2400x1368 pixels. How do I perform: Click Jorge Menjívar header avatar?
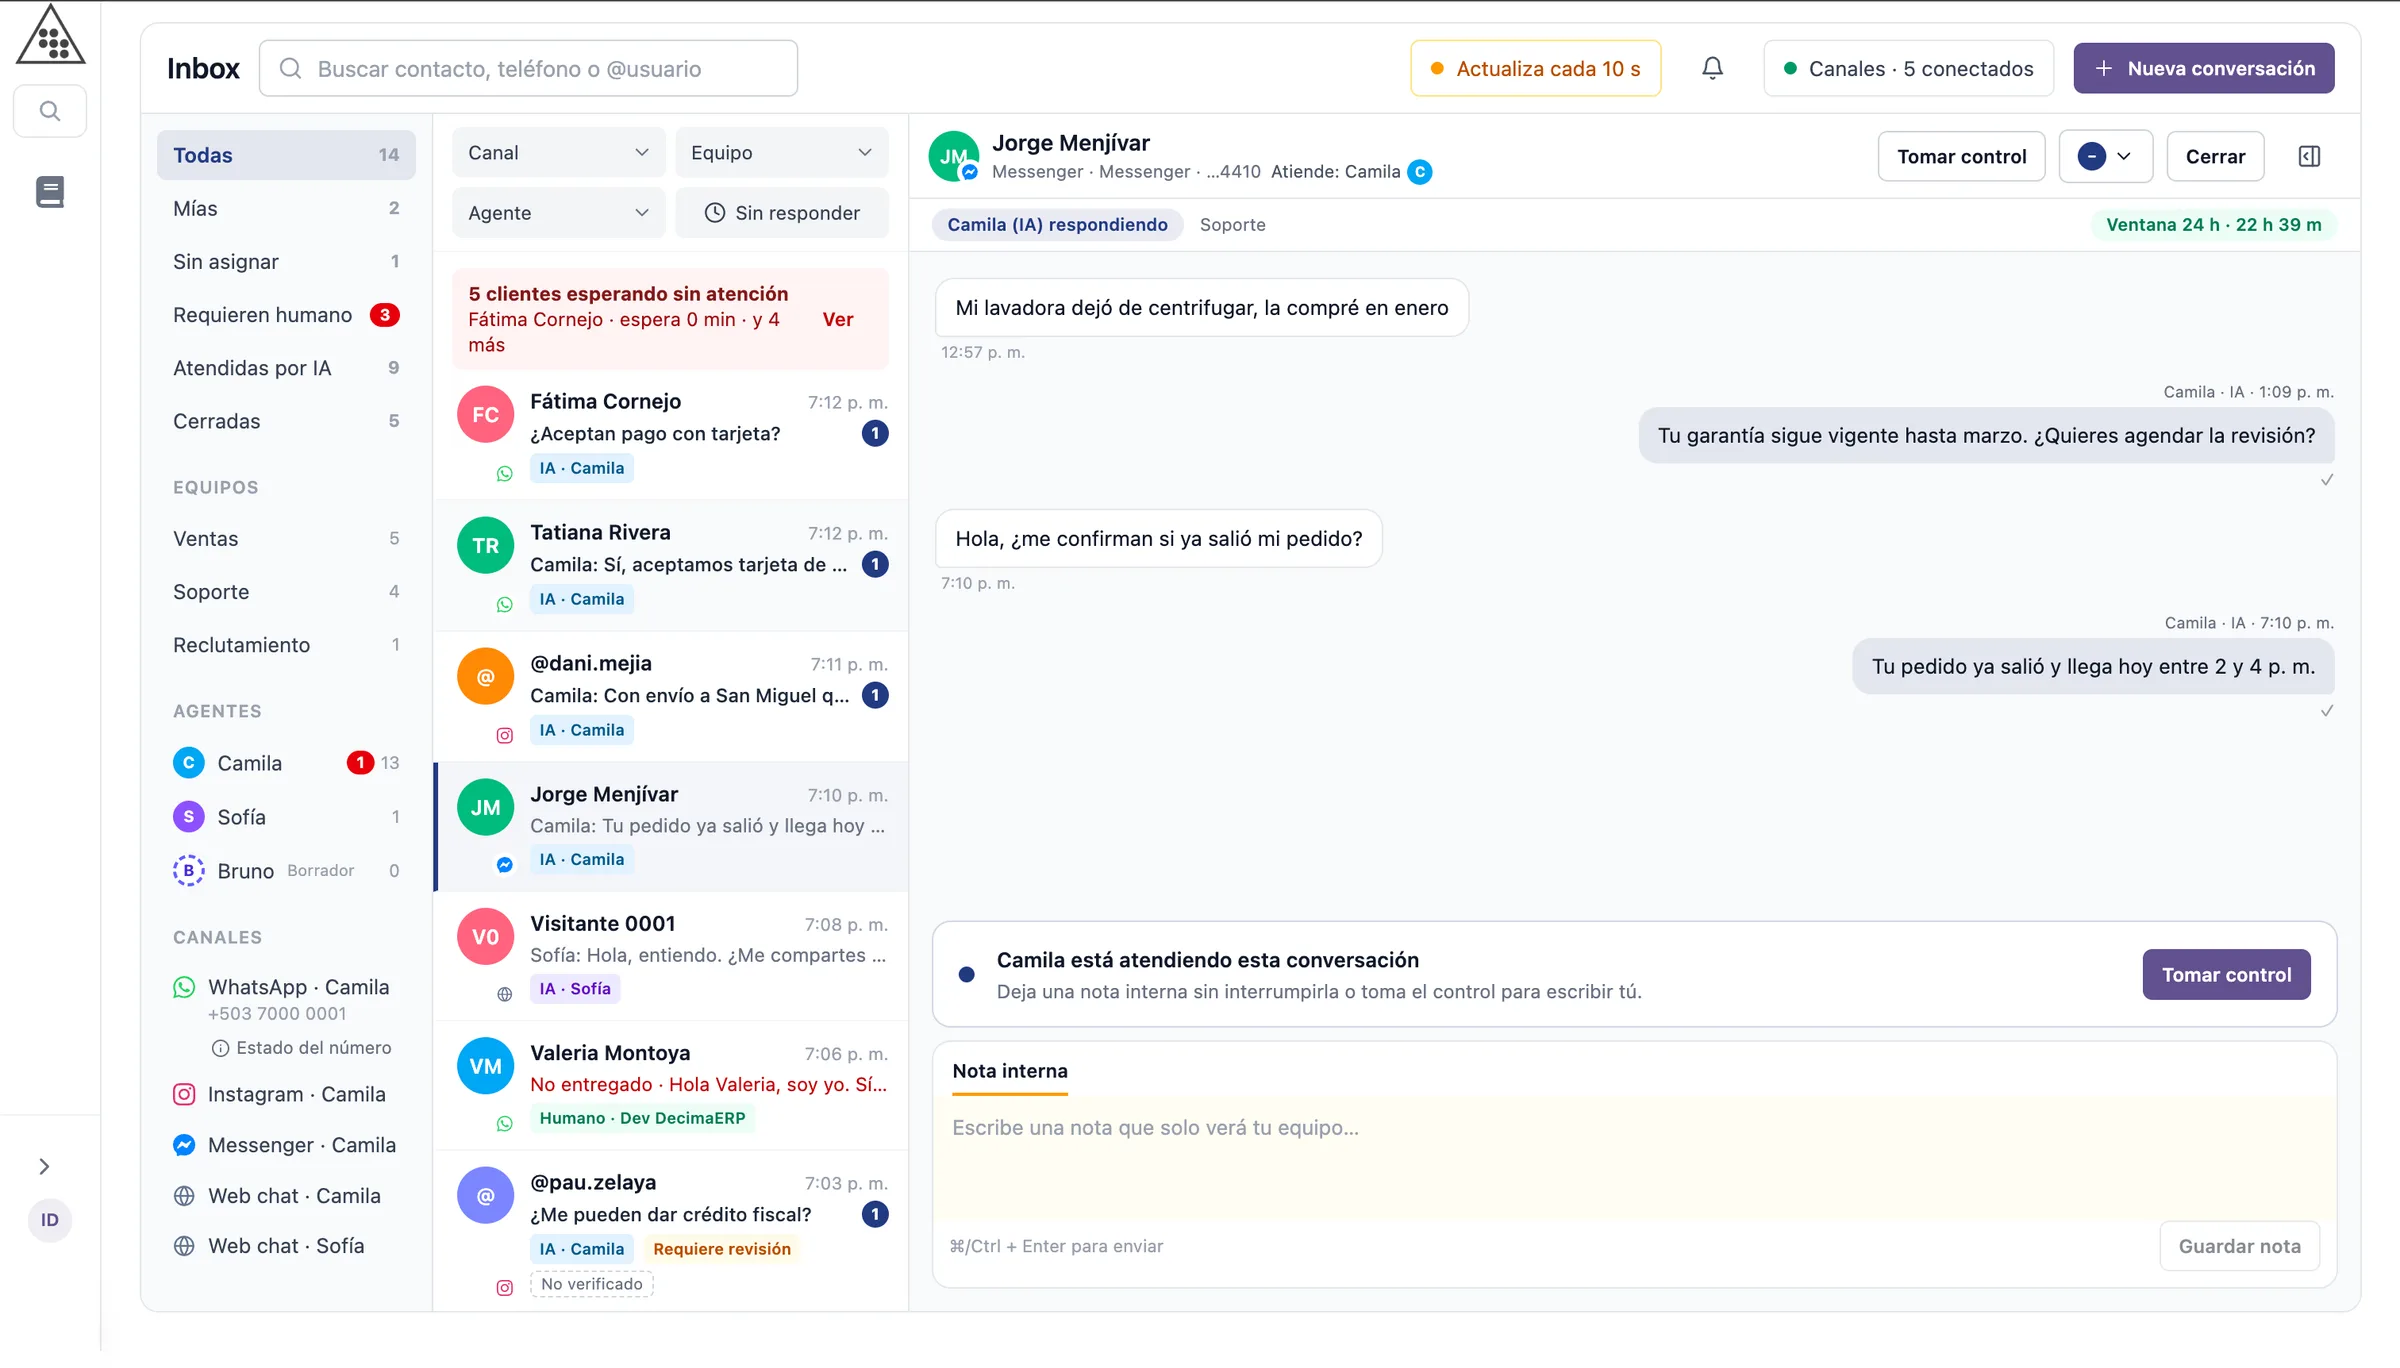(x=953, y=156)
